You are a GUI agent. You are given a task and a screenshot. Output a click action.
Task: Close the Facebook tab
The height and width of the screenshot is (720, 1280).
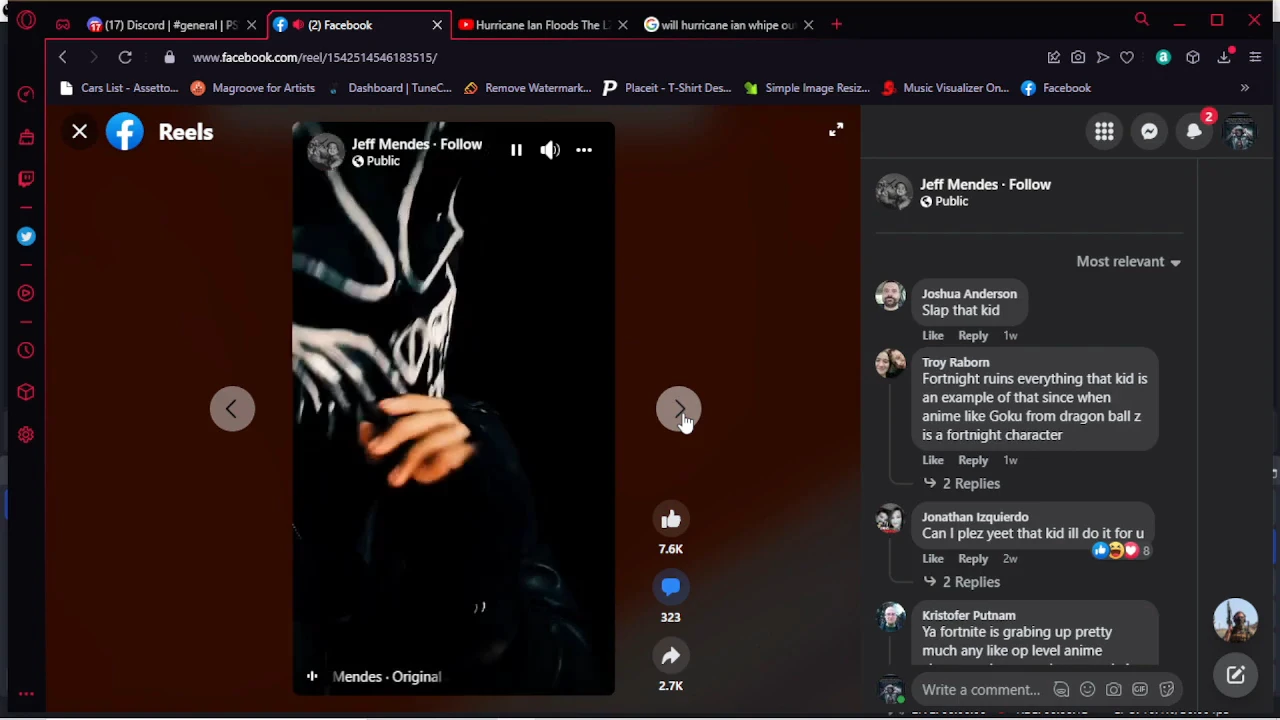(x=437, y=25)
